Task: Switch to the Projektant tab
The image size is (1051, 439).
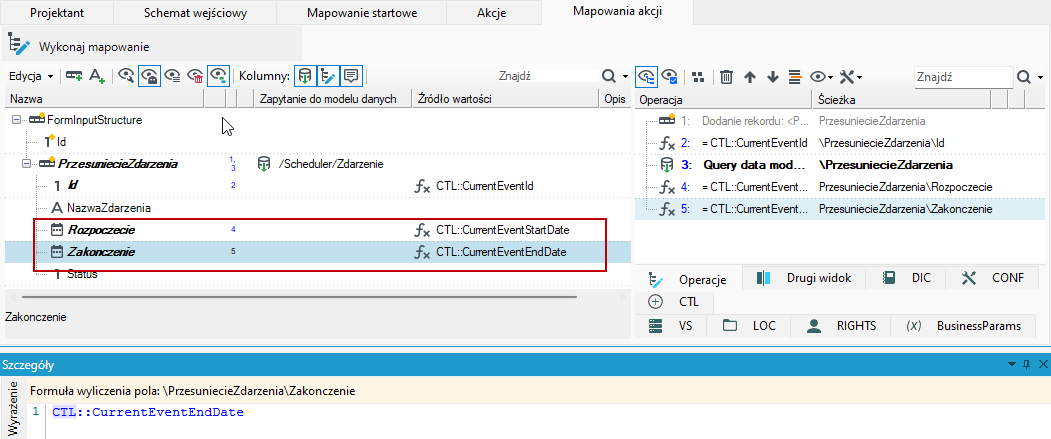Action: click(x=57, y=13)
